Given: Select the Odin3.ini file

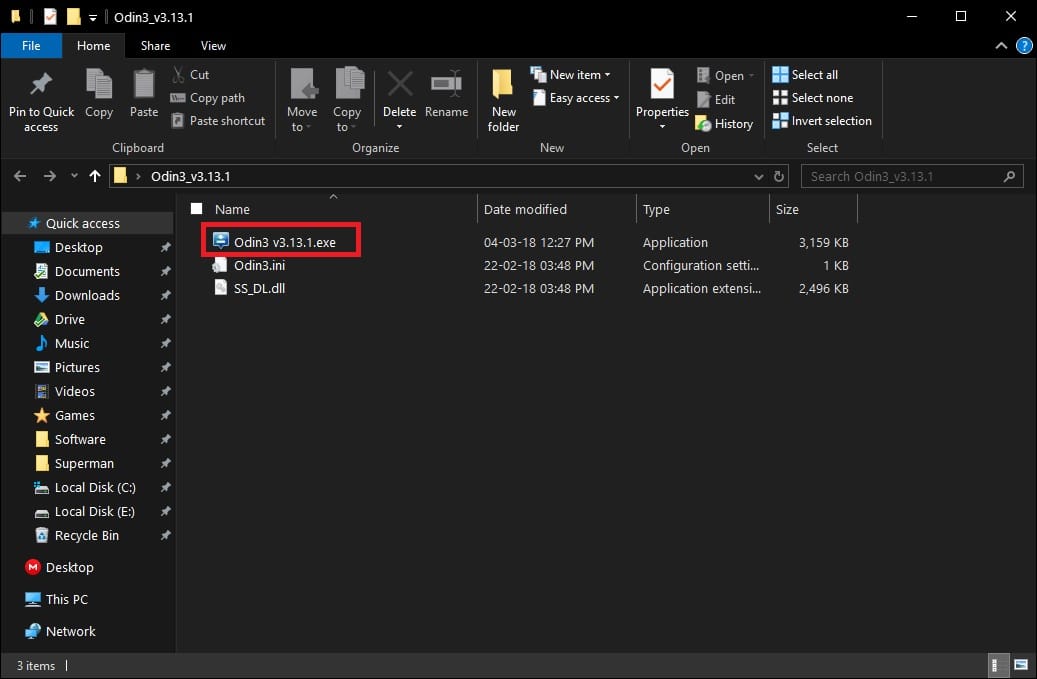Looking at the screenshot, I should pyautogui.click(x=259, y=265).
